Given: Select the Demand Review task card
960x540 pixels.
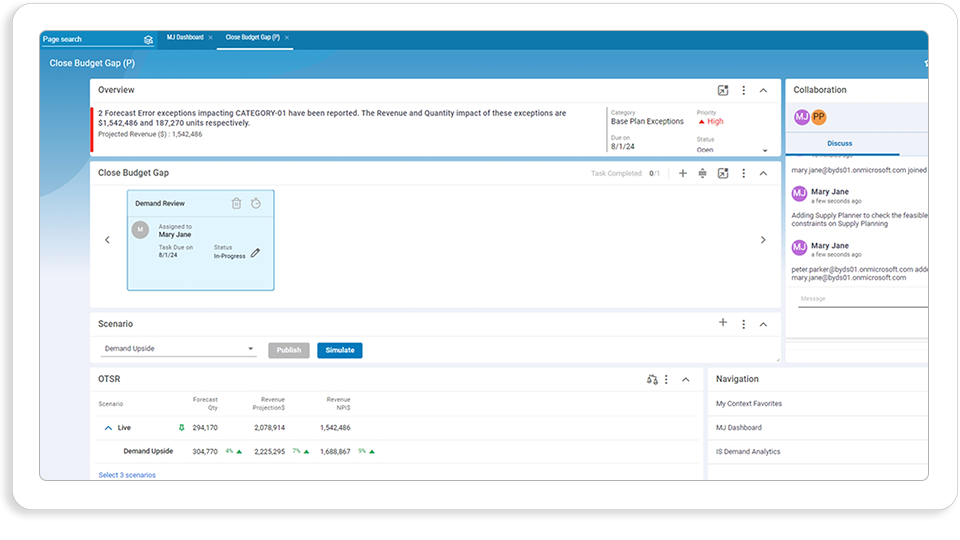Looking at the screenshot, I should coord(200,240).
